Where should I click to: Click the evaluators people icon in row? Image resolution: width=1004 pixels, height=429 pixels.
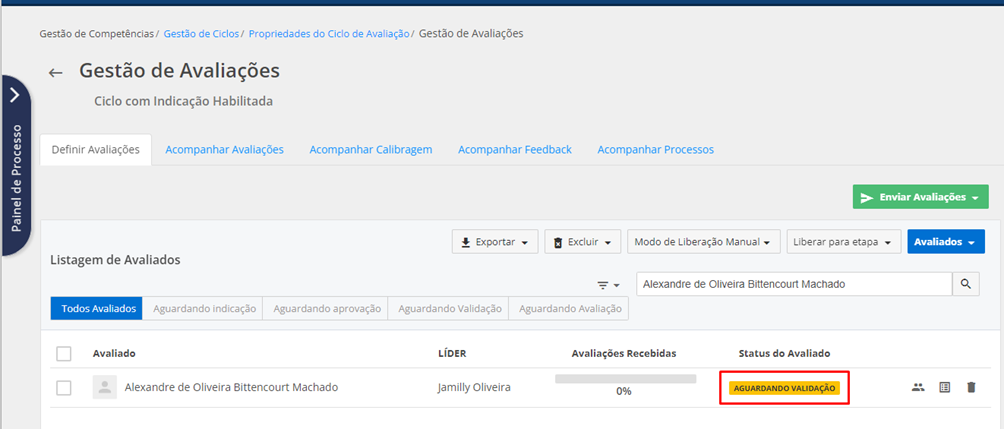[x=918, y=387]
